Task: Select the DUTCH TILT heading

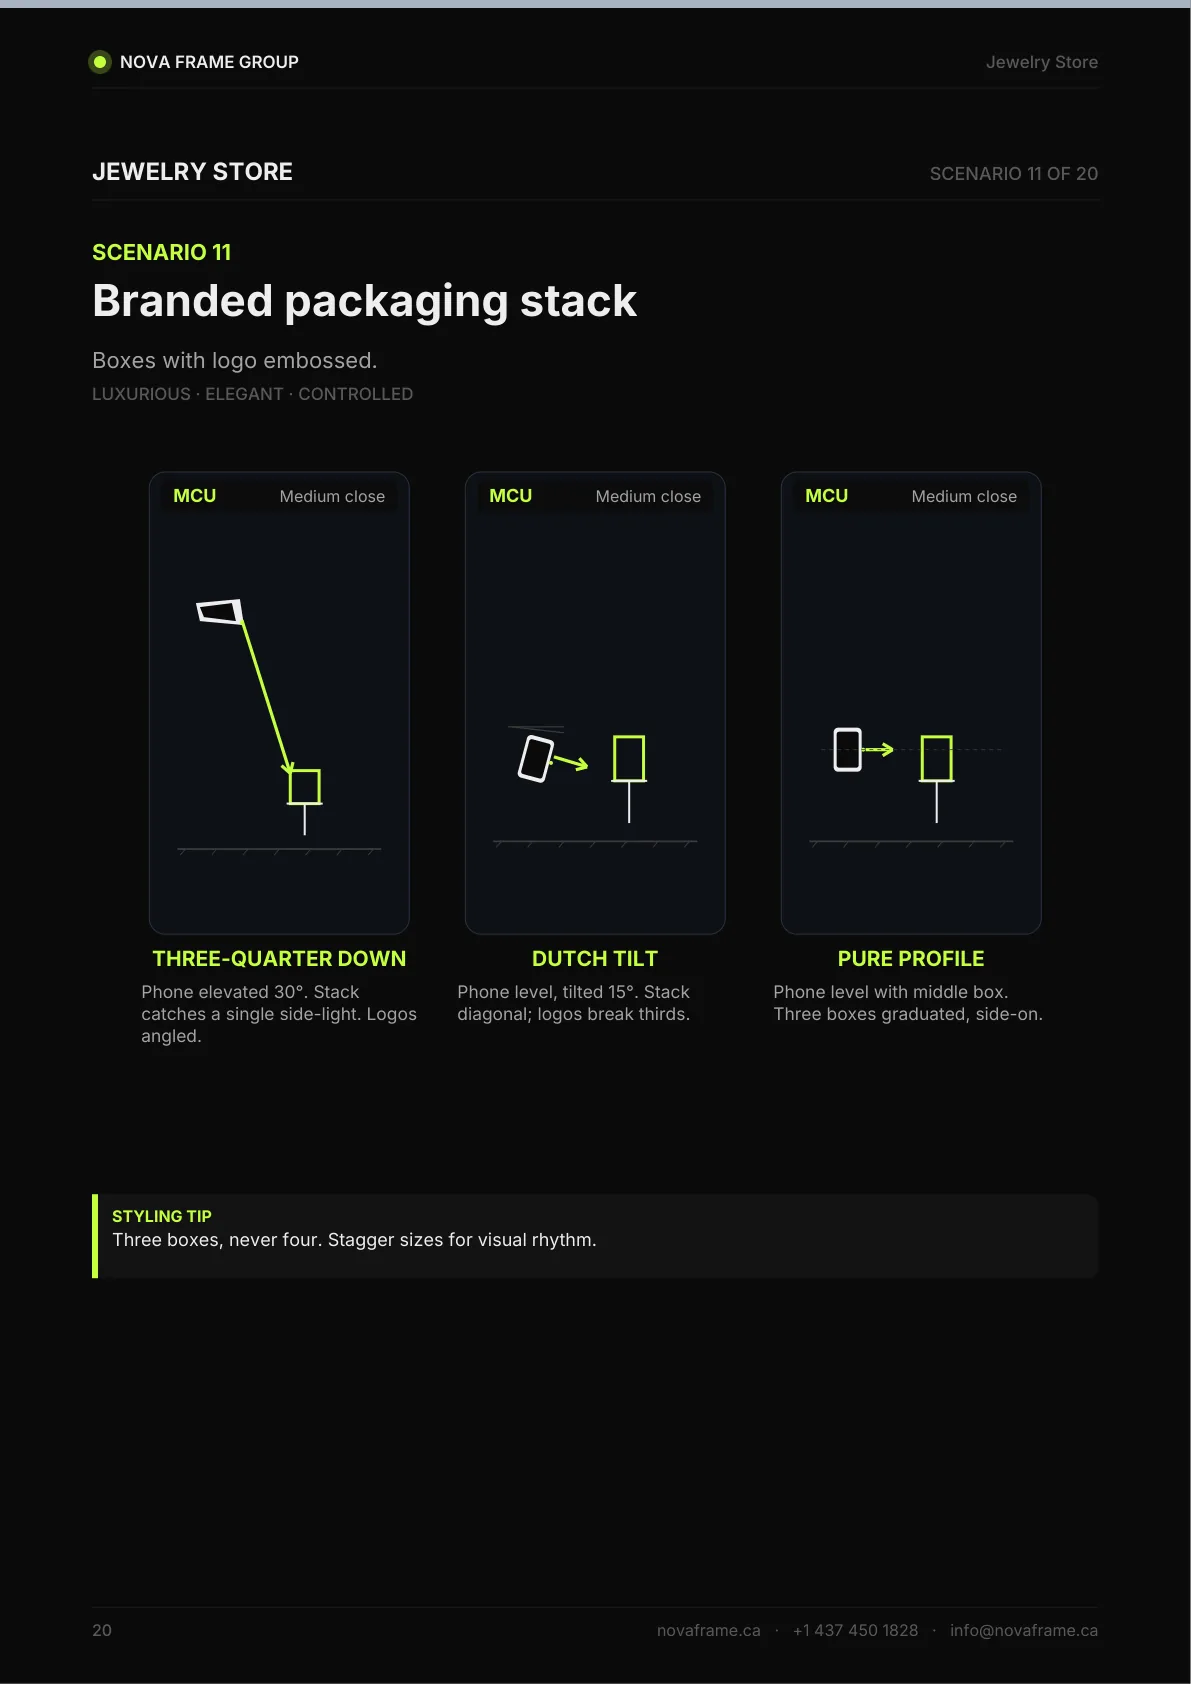Action: click(x=595, y=959)
